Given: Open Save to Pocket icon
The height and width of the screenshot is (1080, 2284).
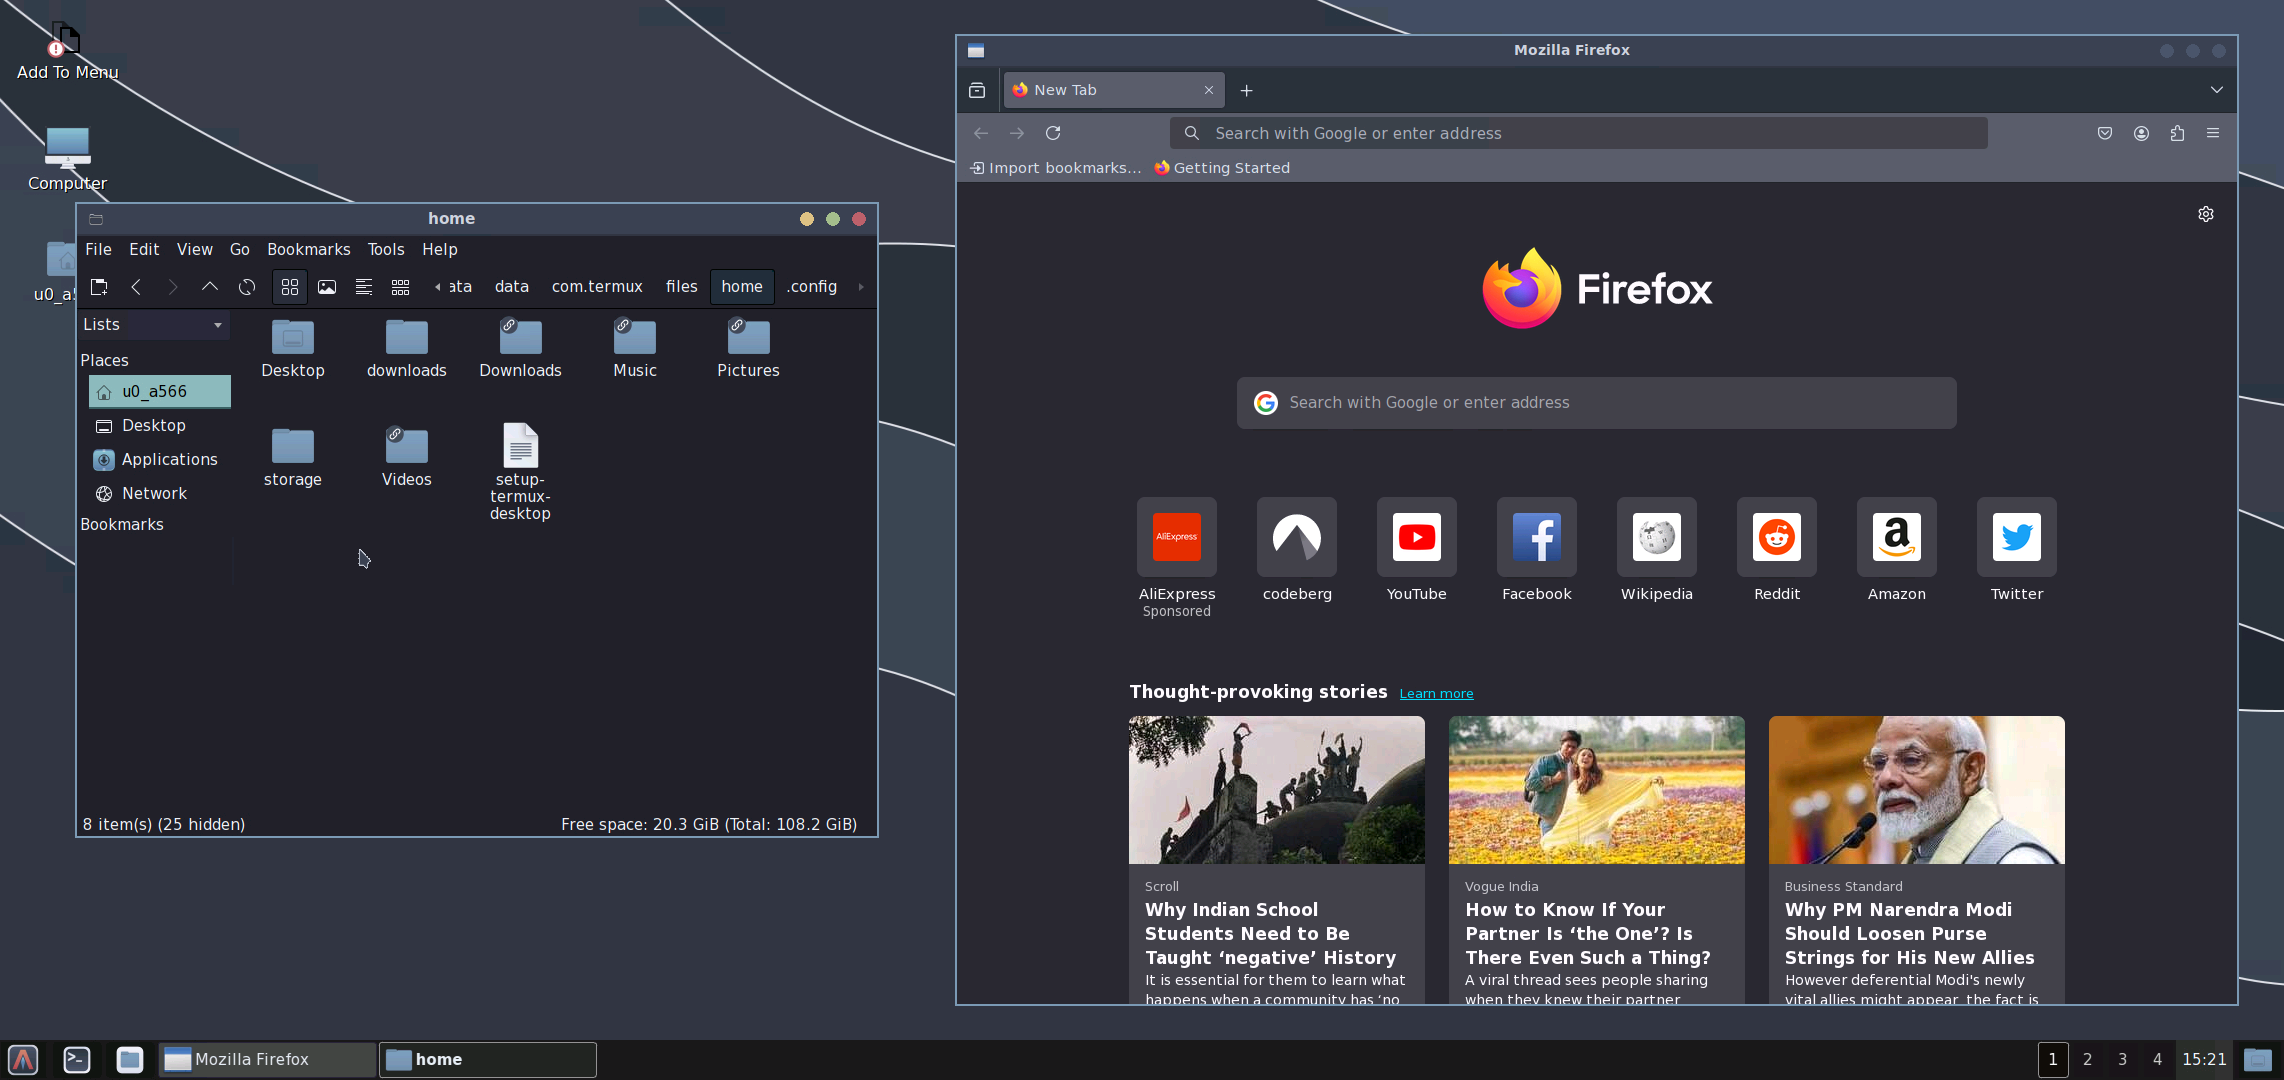Looking at the screenshot, I should coord(2105,133).
